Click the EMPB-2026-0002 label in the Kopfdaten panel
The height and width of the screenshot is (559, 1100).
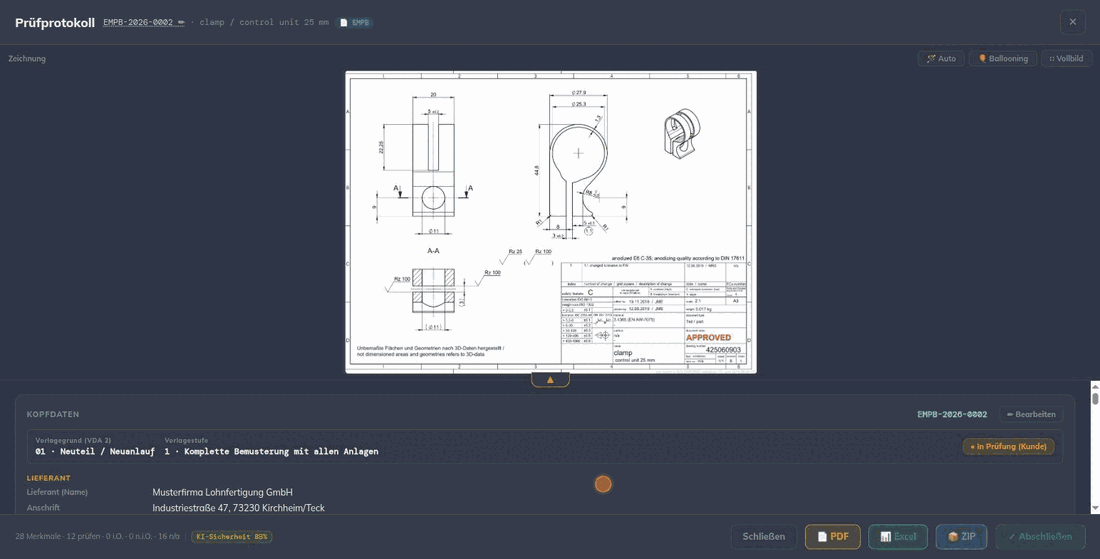tap(952, 415)
